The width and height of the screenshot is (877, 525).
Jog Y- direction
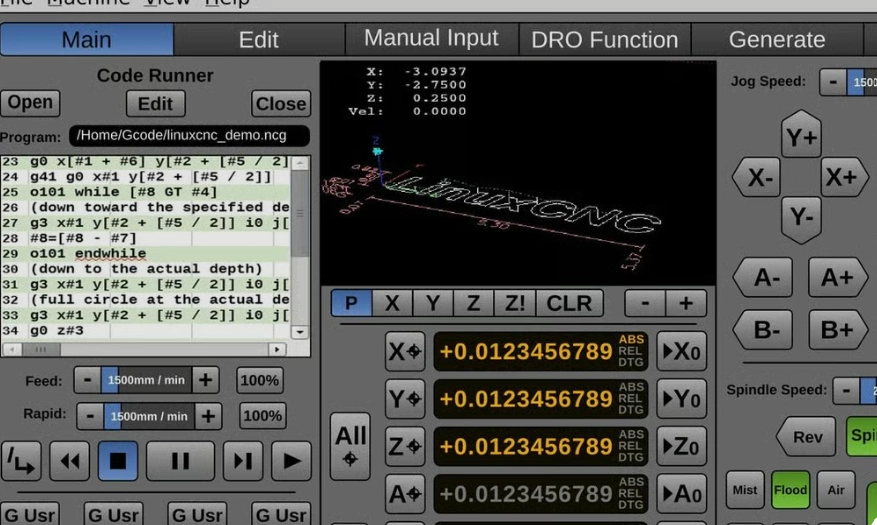(x=801, y=220)
